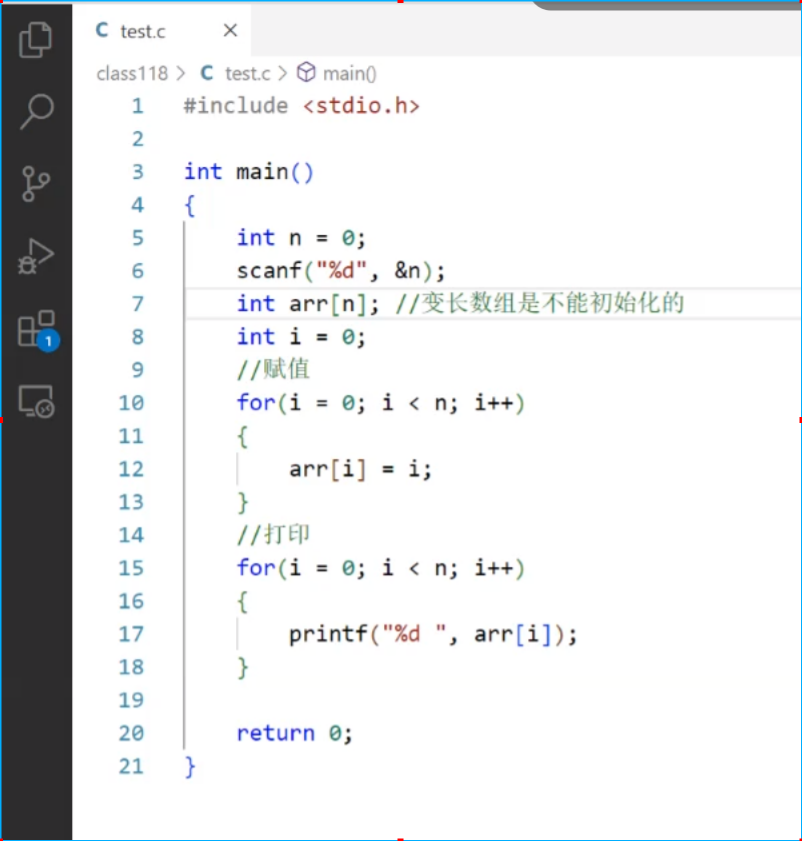This screenshot has height=841, width=802.
Task: Open the Extensions panel
Action: [x=38, y=330]
